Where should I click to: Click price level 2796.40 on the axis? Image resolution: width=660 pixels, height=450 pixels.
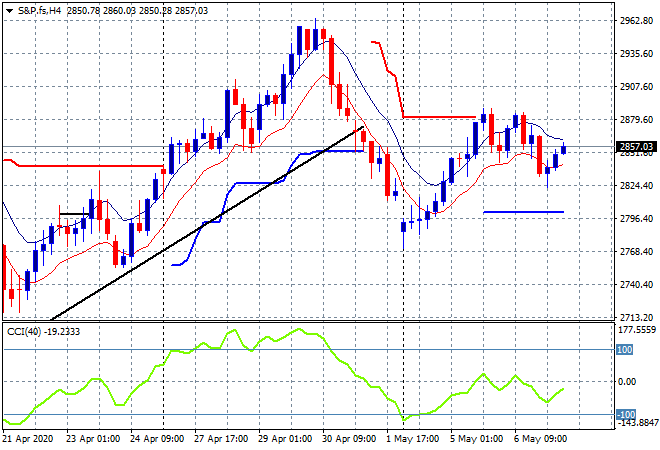click(636, 218)
